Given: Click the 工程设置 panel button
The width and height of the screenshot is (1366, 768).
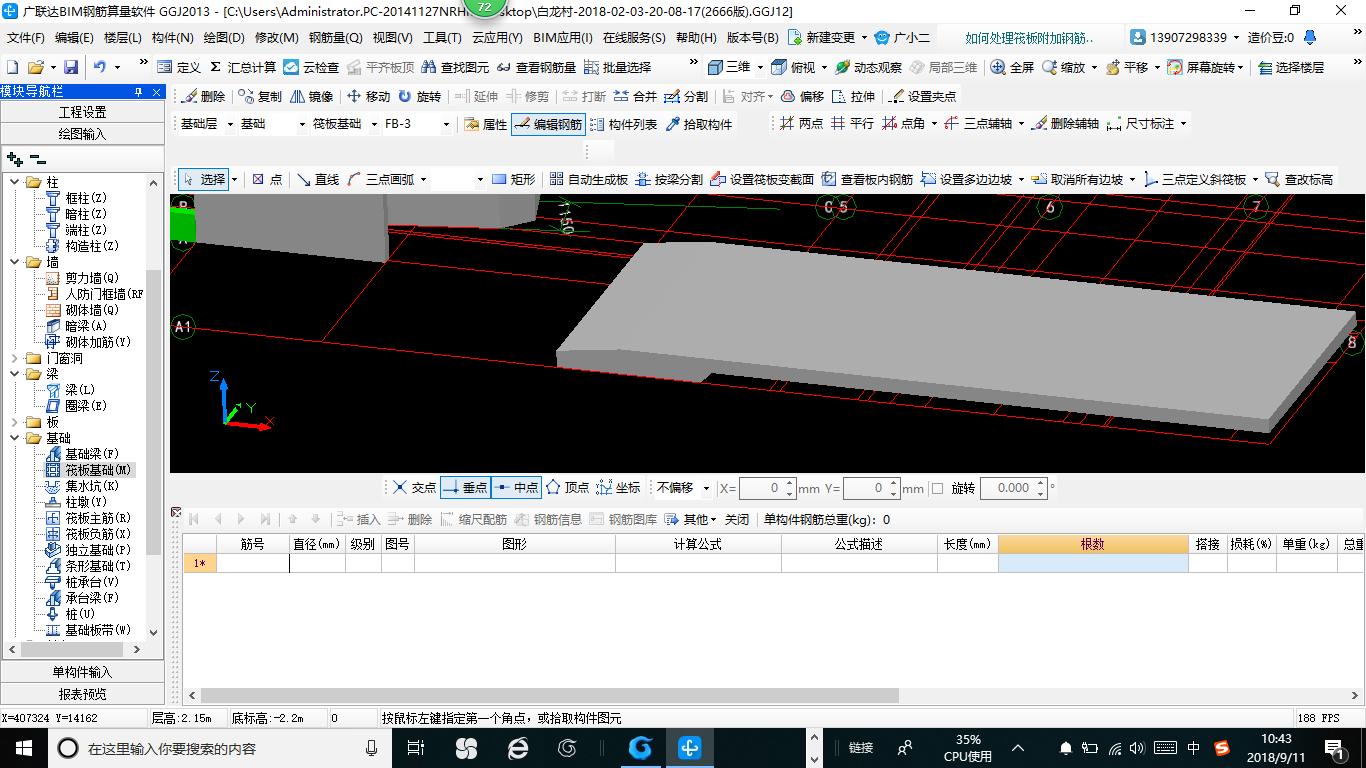Looking at the screenshot, I should point(82,112).
